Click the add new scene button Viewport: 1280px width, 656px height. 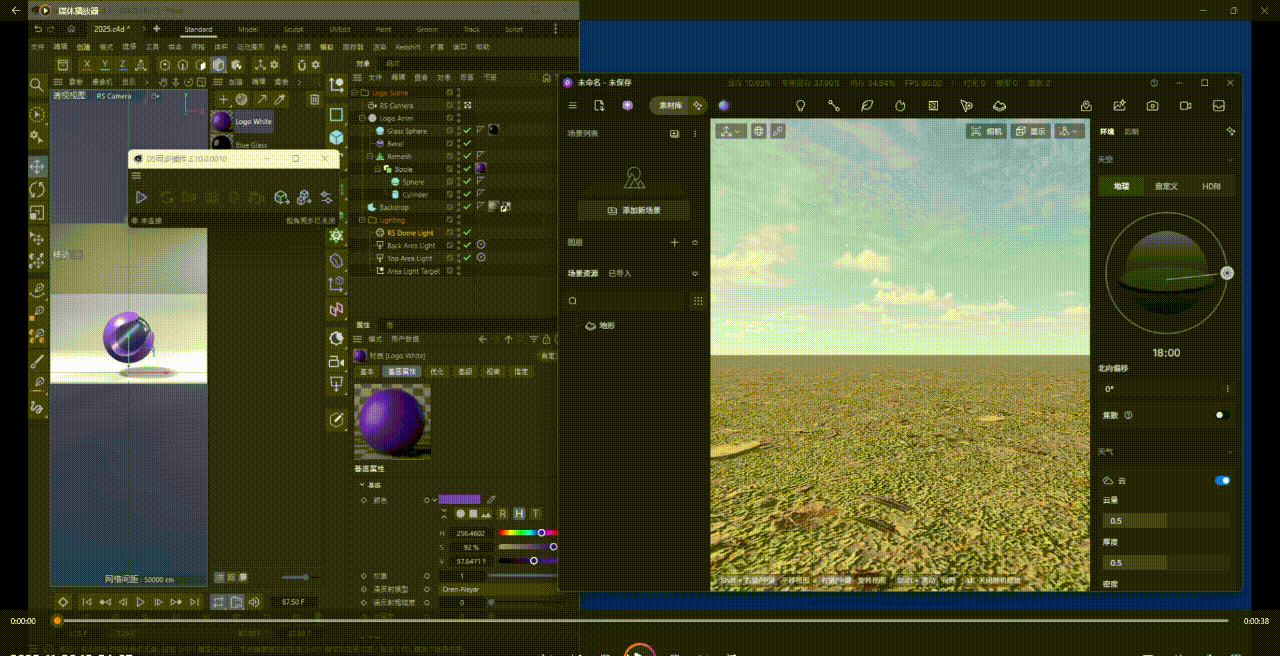(633, 211)
